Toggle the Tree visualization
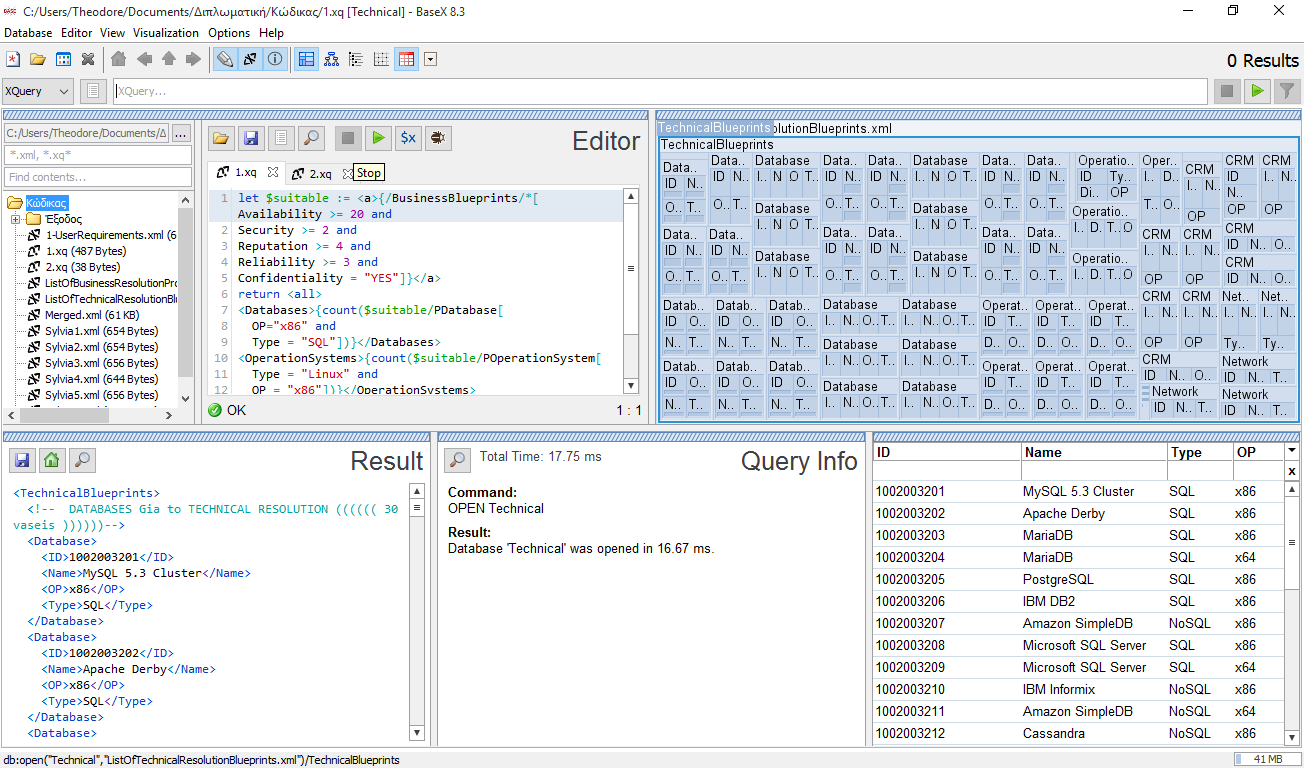This screenshot has width=1304, height=768. [x=331, y=60]
